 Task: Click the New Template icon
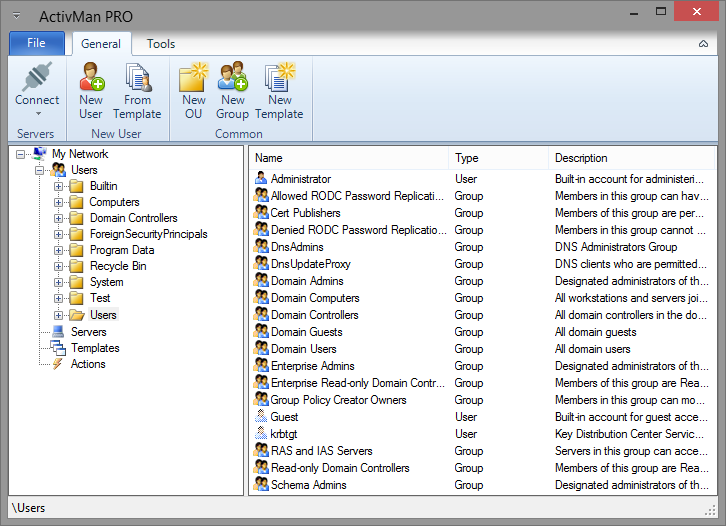coord(279,76)
